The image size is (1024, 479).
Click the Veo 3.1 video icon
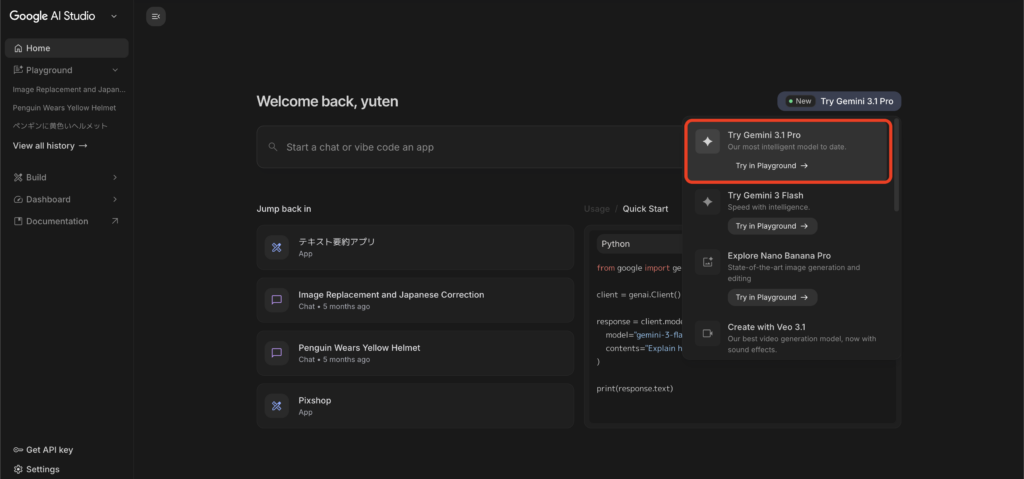click(x=708, y=333)
